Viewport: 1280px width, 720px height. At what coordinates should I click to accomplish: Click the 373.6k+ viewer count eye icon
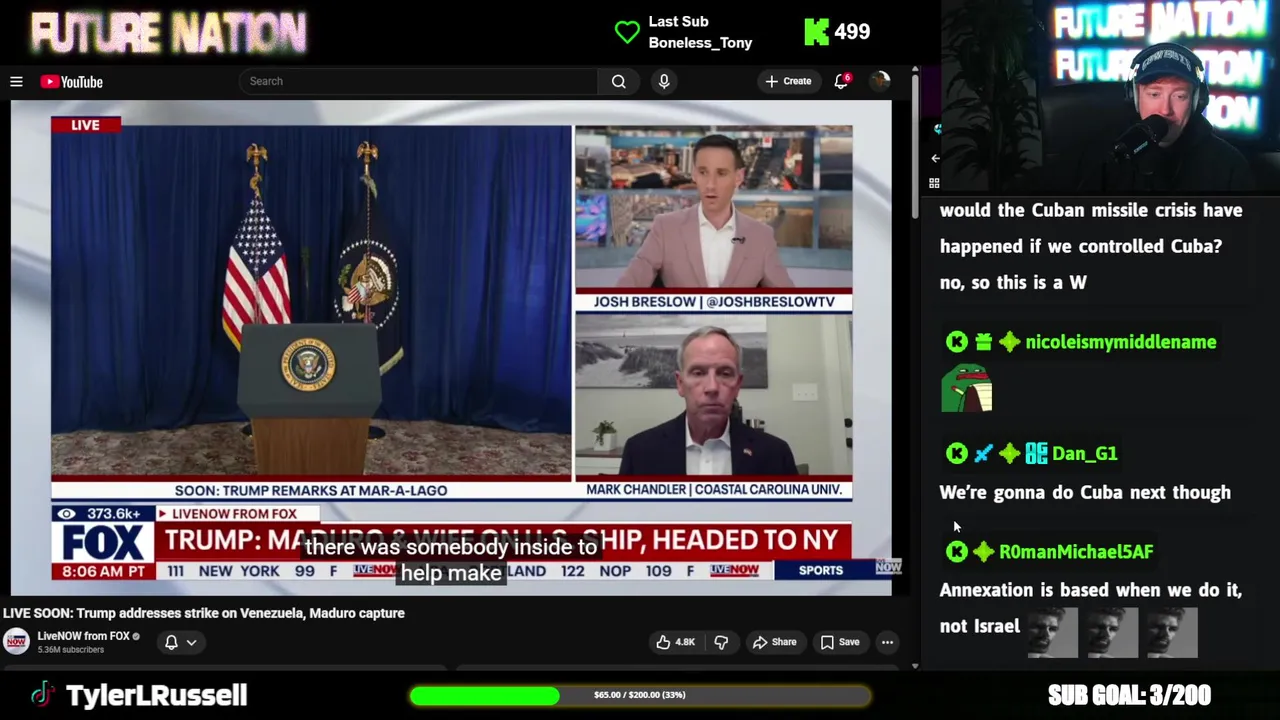click(x=66, y=513)
